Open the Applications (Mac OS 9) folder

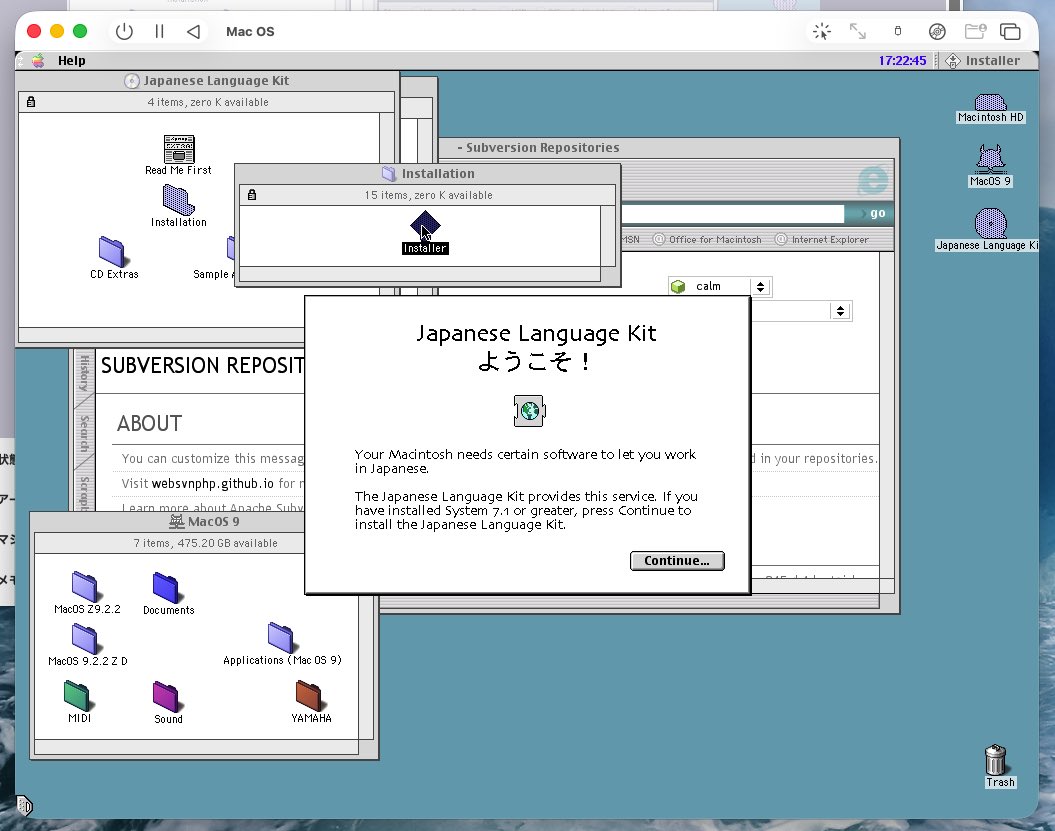[x=282, y=644]
